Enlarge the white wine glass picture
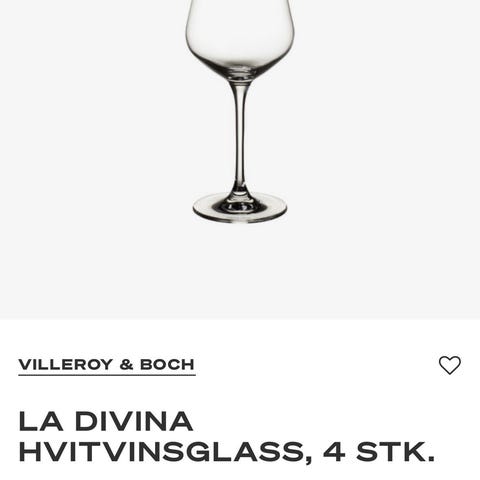Image resolution: width=480 pixels, height=480 pixels. (x=240, y=159)
